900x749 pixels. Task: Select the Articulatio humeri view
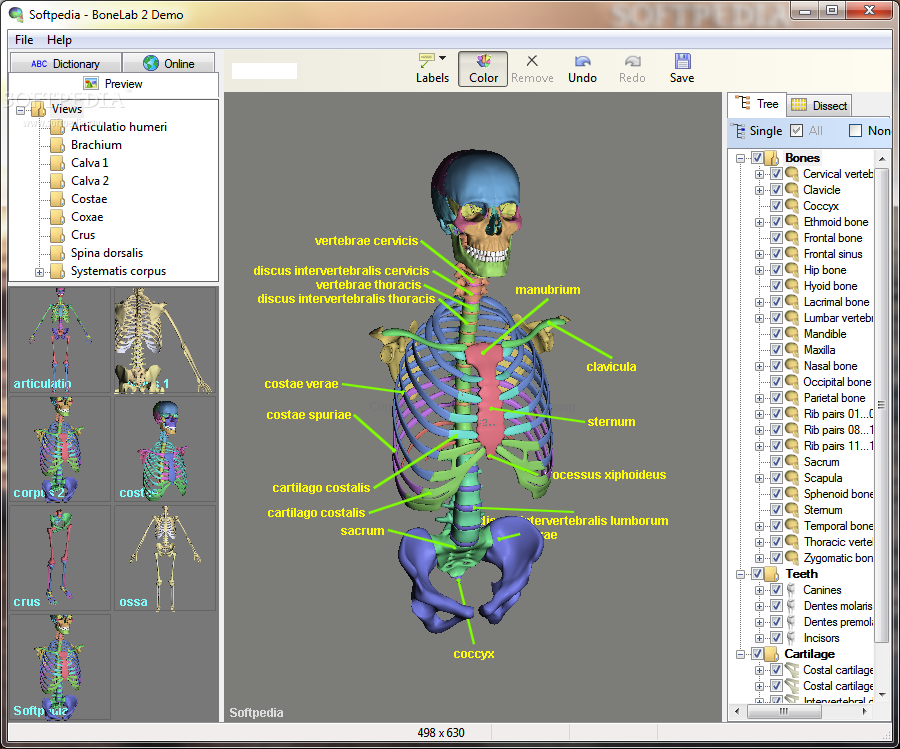[119, 127]
